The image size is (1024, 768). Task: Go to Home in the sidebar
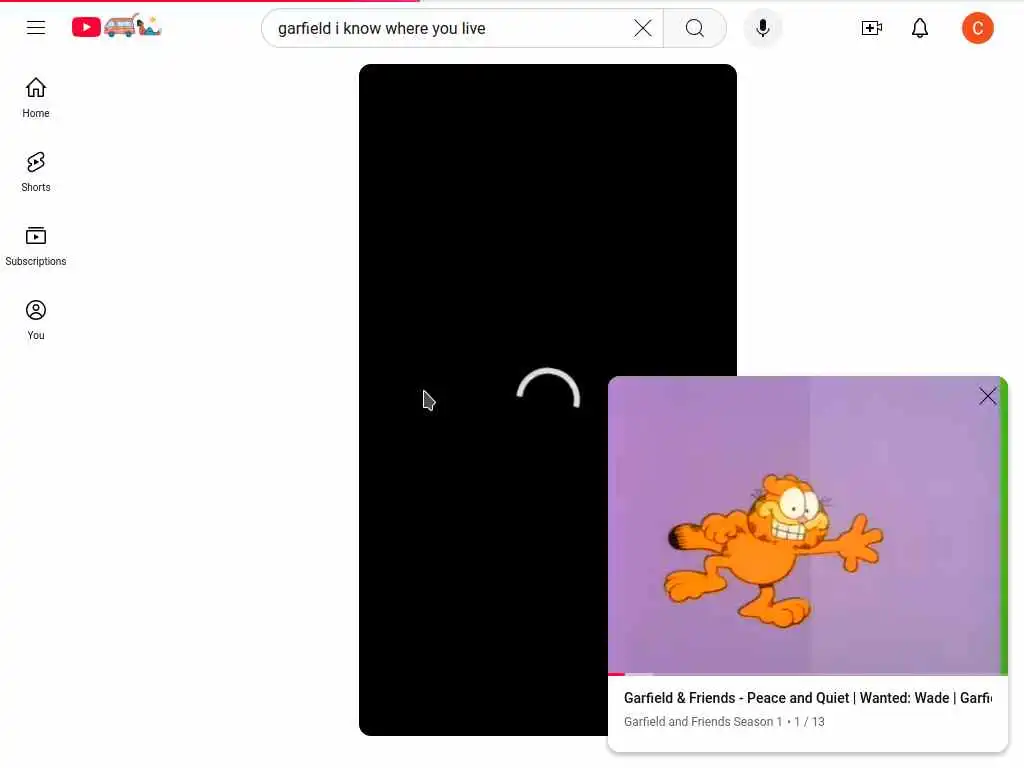pyautogui.click(x=36, y=98)
